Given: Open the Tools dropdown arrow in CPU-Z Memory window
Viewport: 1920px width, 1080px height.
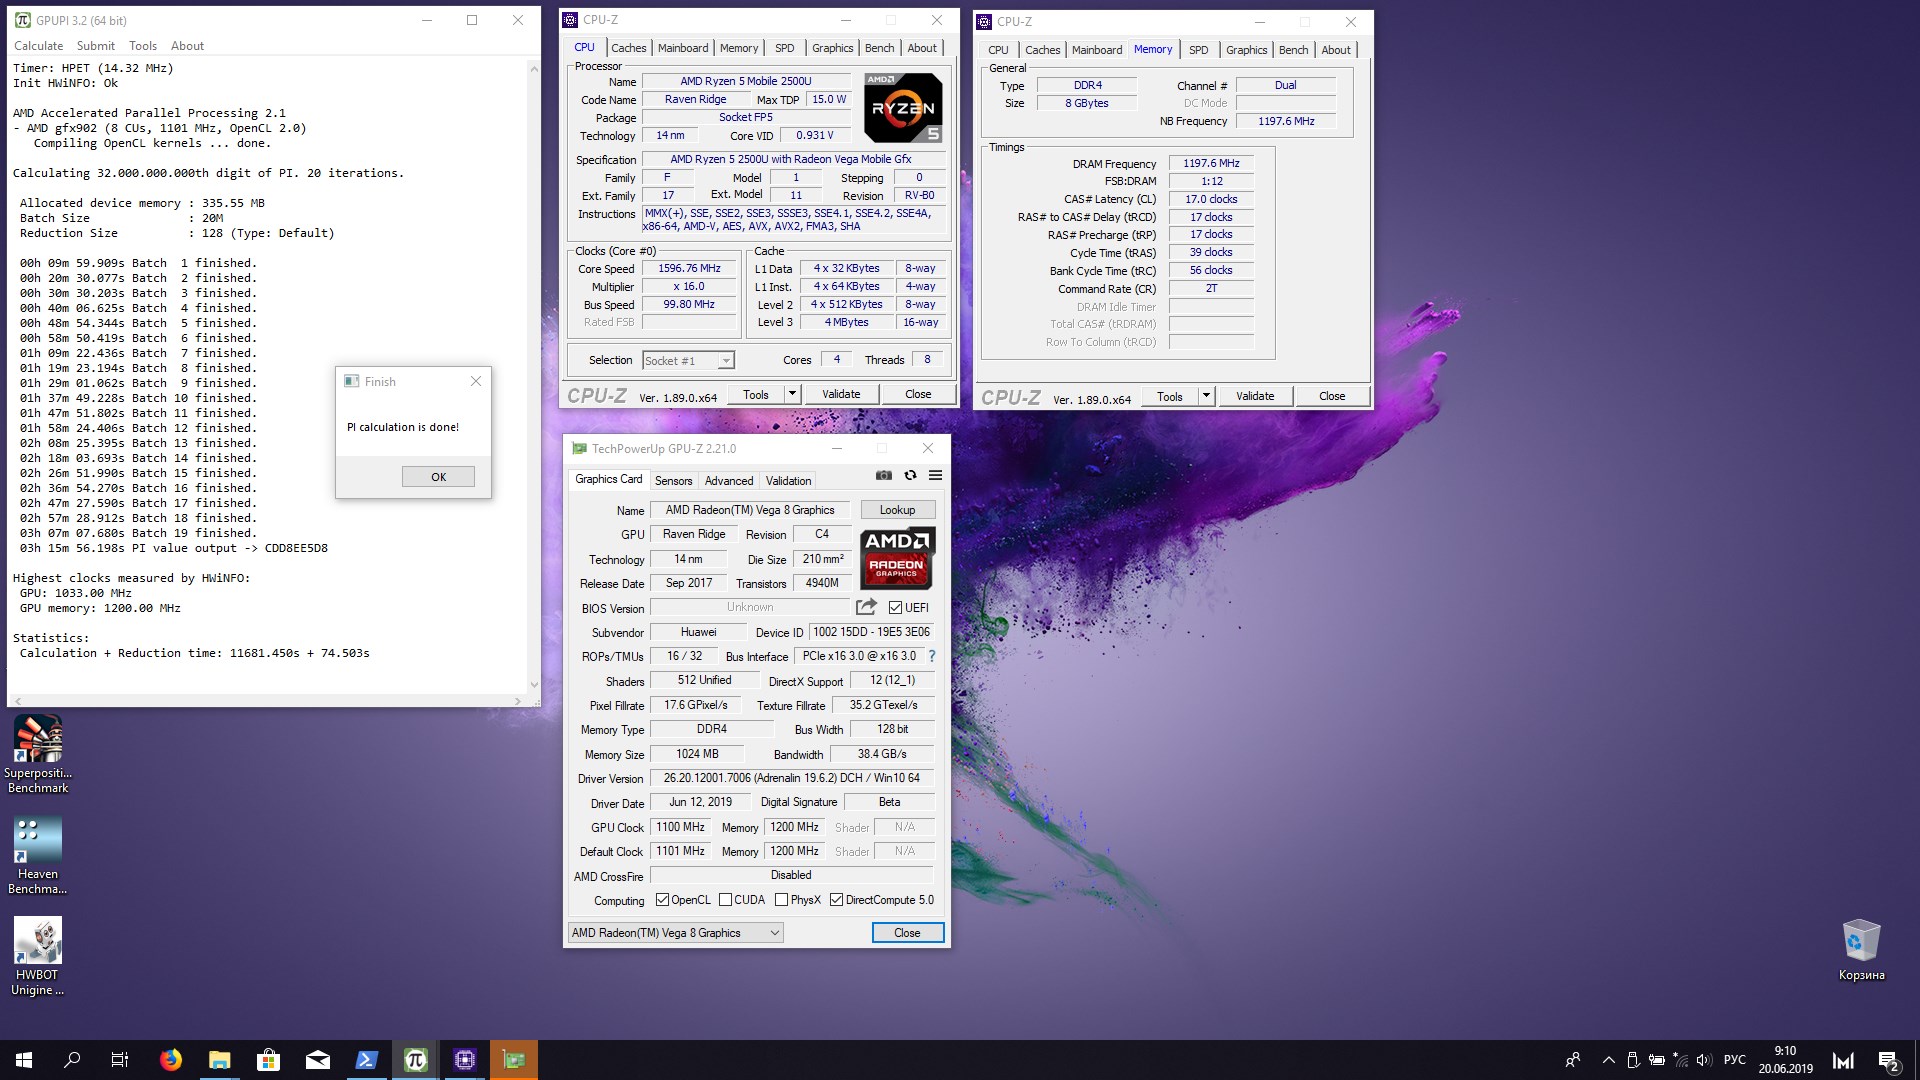Looking at the screenshot, I should click(x=1206, y=396).
